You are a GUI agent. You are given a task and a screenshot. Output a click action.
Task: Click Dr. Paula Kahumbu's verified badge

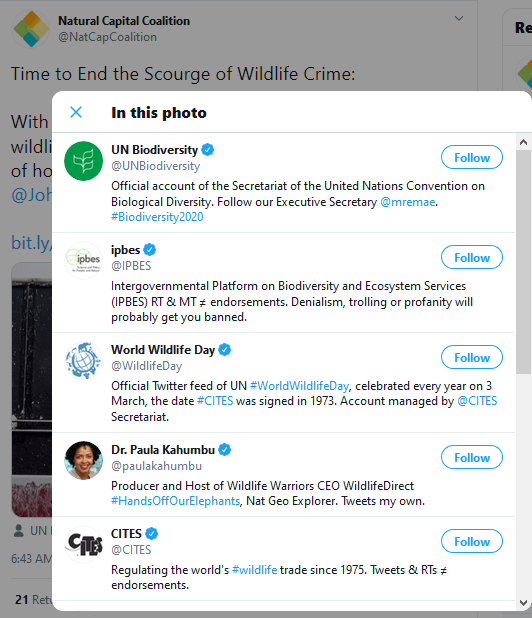click(x=225, y=449)
